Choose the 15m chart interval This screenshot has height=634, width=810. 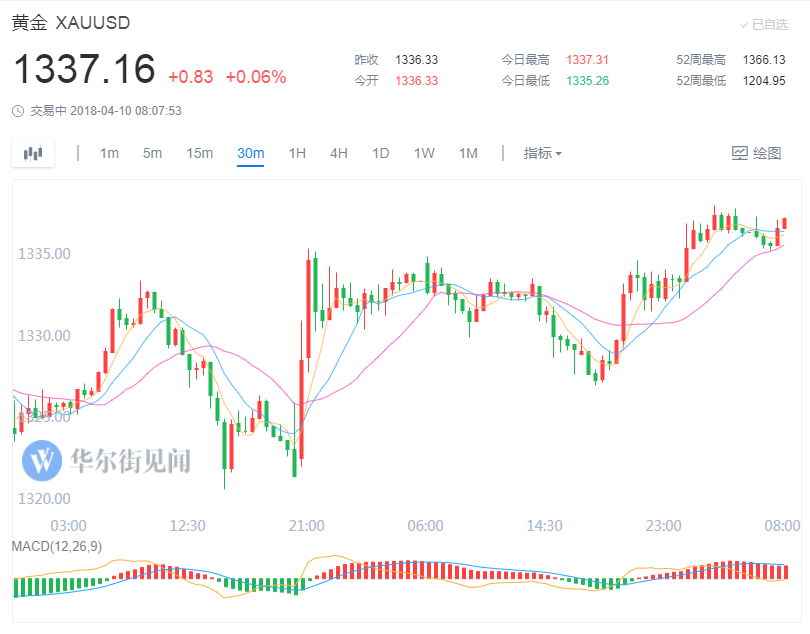(x=199, y=153)
